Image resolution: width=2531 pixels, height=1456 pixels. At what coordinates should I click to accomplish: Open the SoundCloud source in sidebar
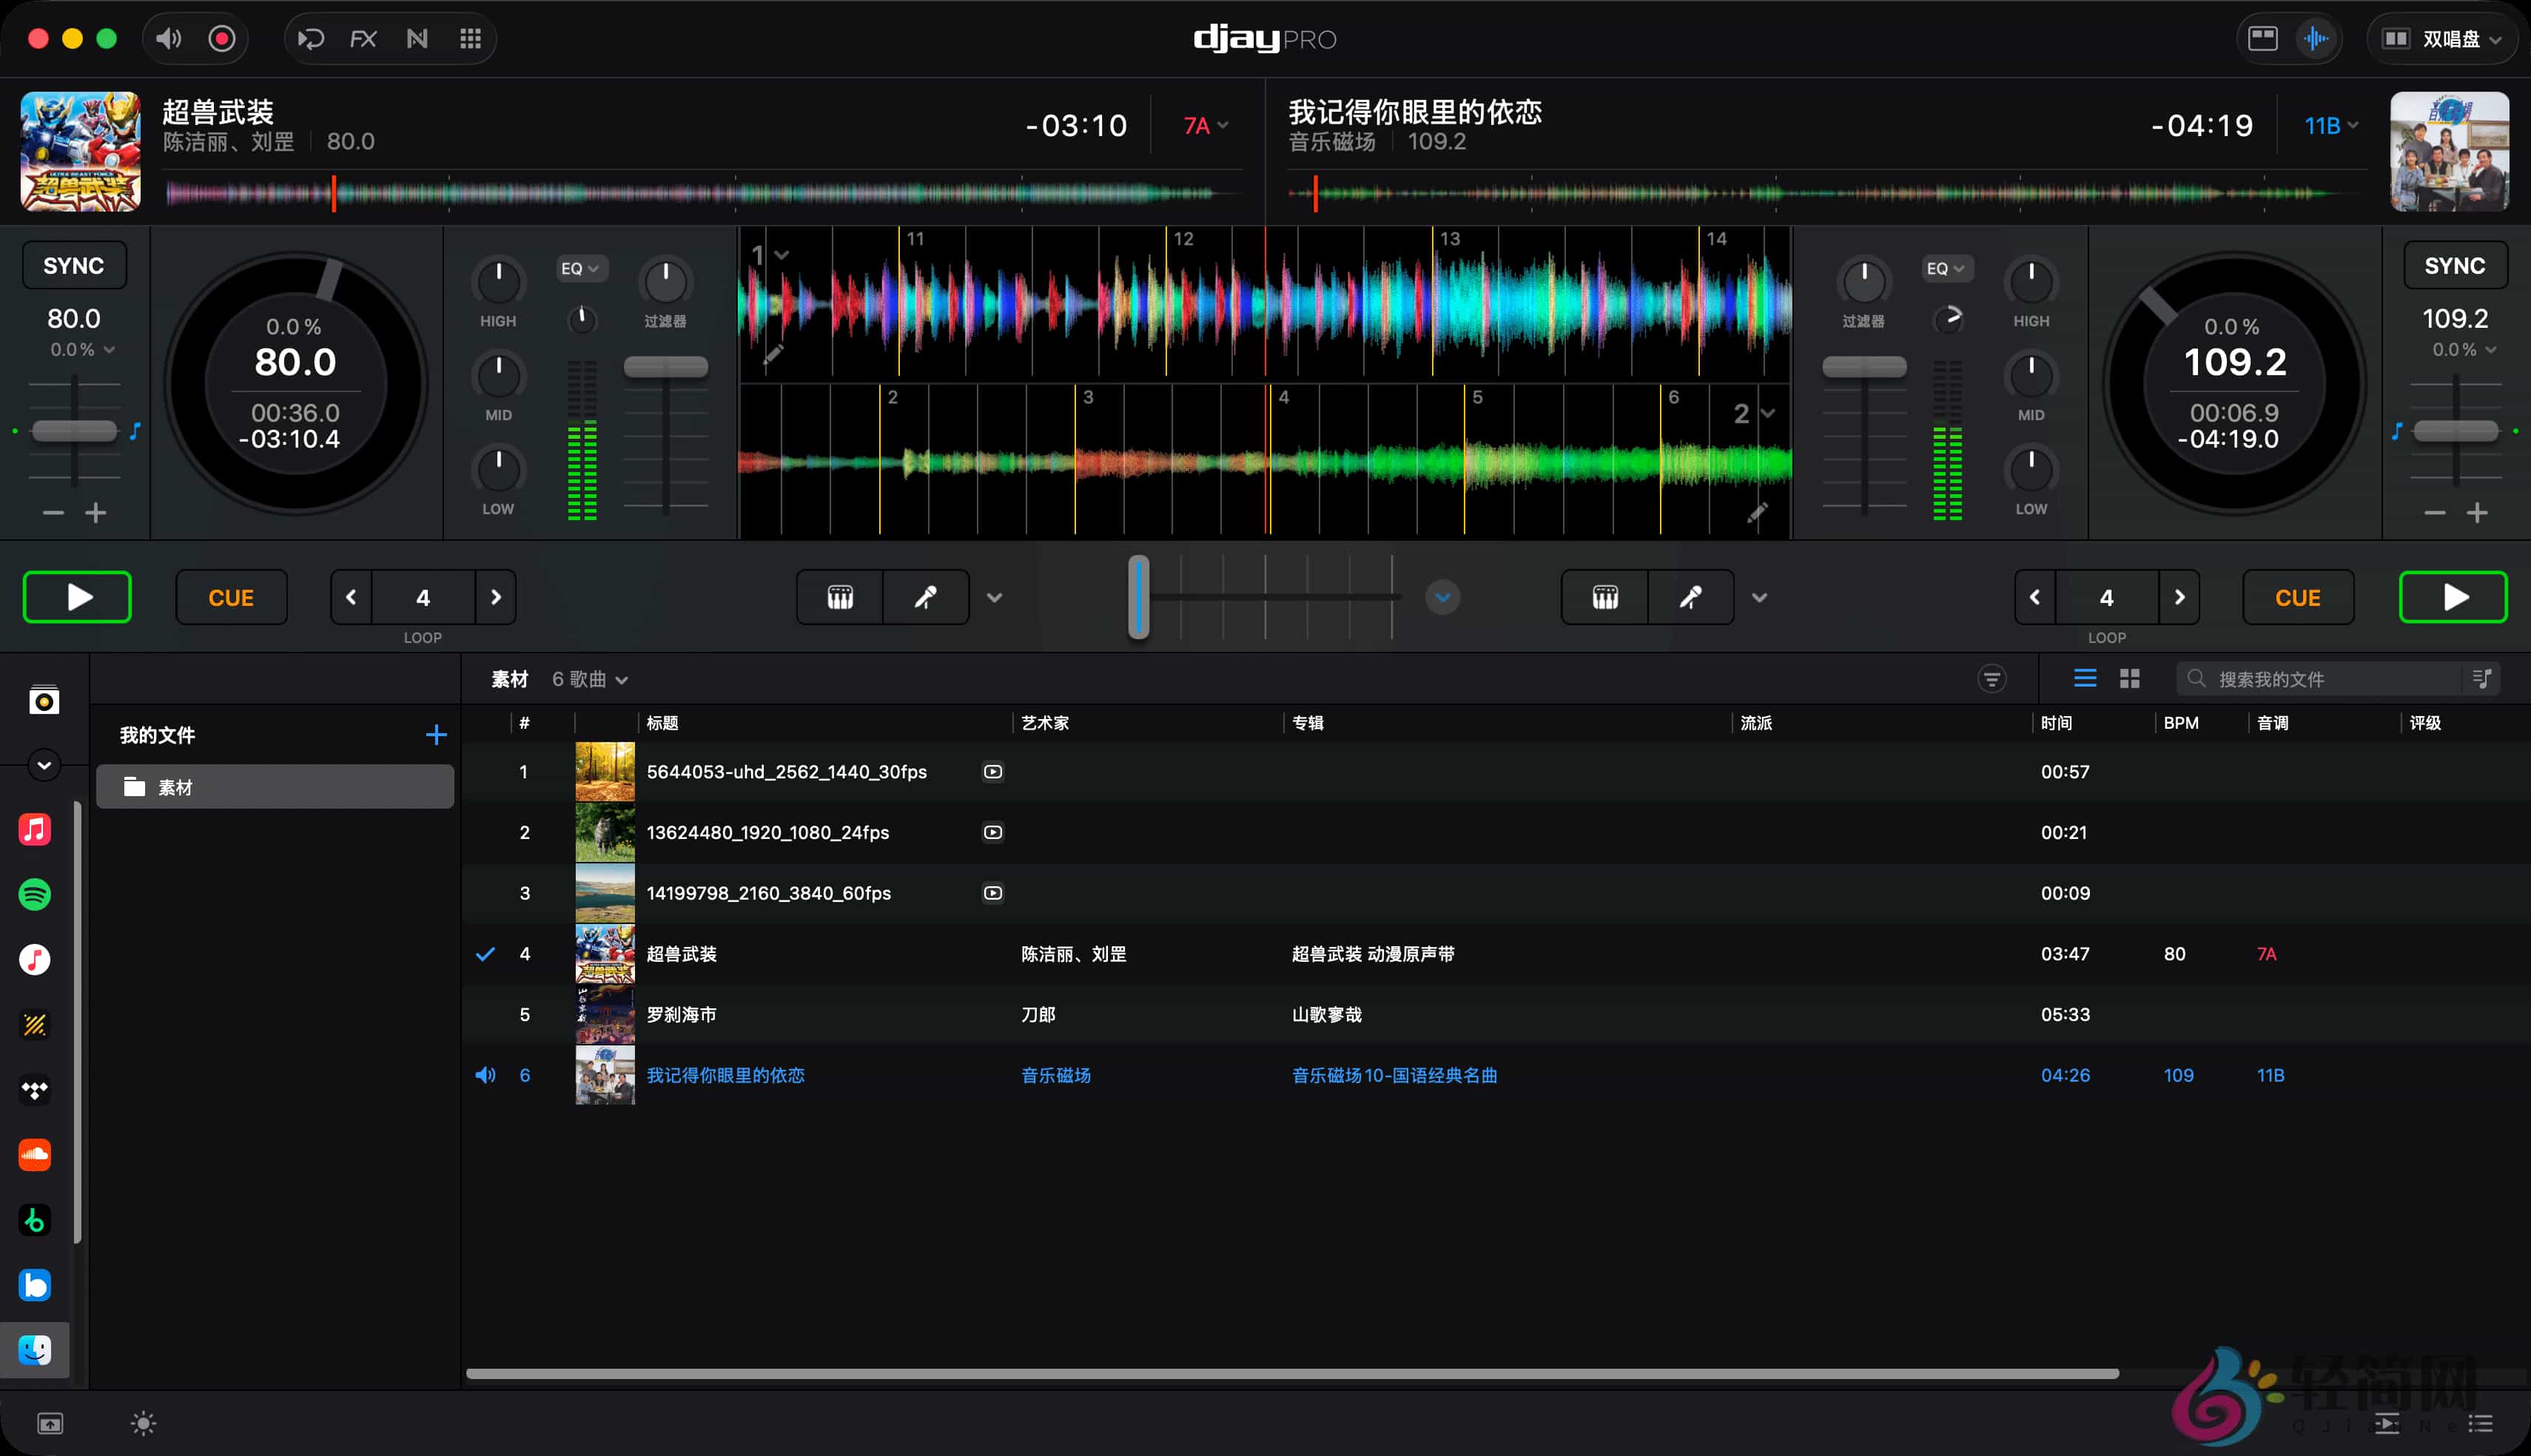(35, 1154)
